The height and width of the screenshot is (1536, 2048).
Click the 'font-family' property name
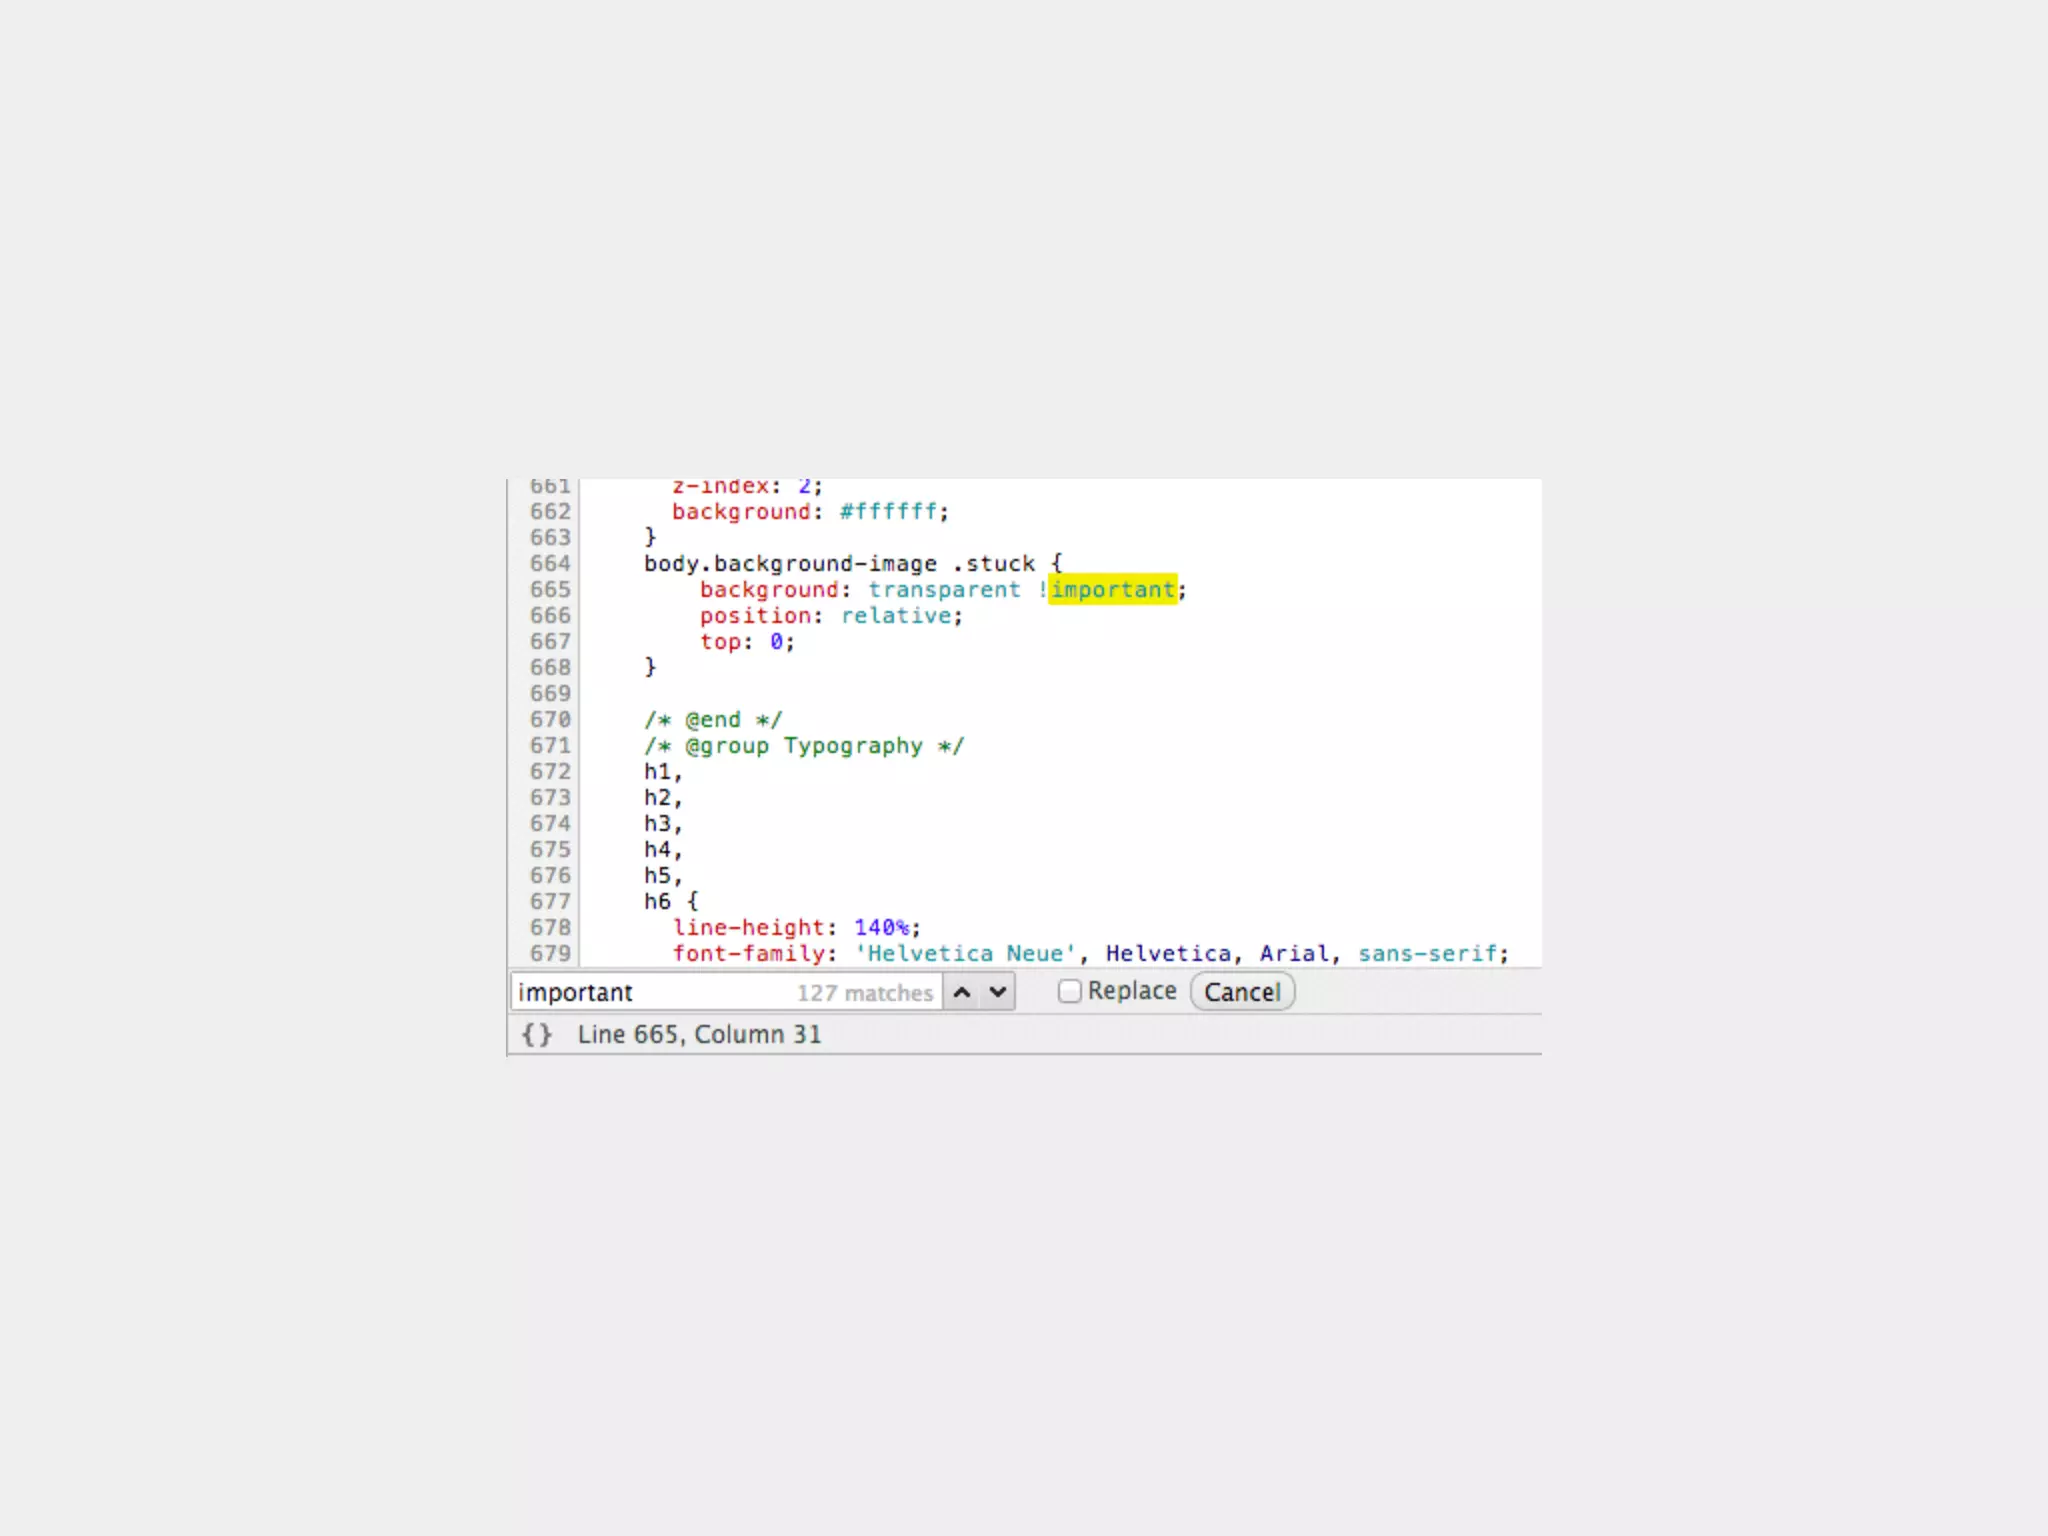coord(750,953)
